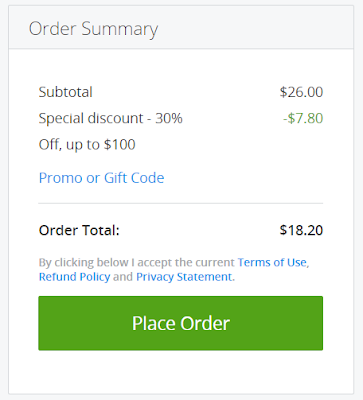This screenshot has width=363, height=400.
Task: Click the Off, up to $100 text
Action: 87,145
